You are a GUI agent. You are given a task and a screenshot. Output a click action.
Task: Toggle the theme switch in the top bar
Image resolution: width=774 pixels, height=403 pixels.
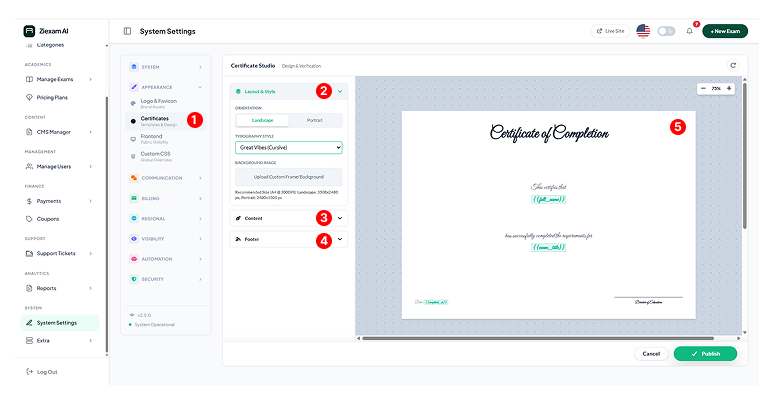pyautogui.click(x=666, y=31)
